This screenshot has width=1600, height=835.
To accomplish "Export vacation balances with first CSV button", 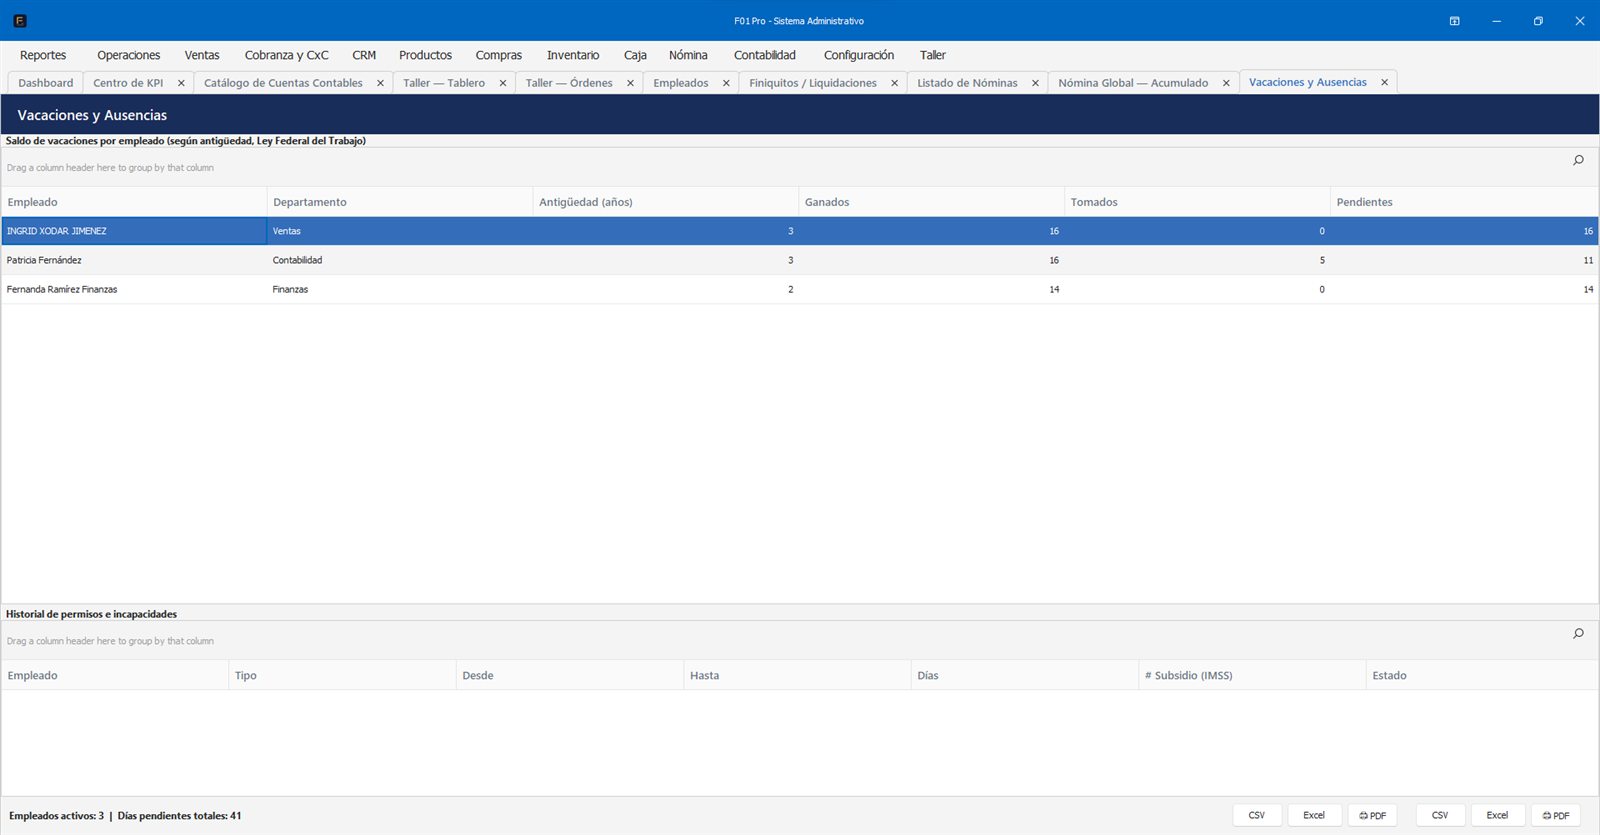I will click(1257, 815).
